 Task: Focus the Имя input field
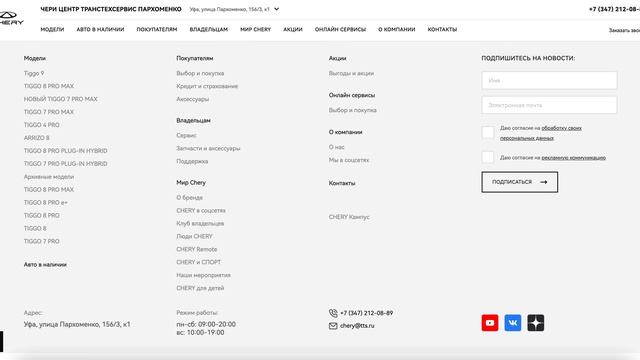click(549, 80)
